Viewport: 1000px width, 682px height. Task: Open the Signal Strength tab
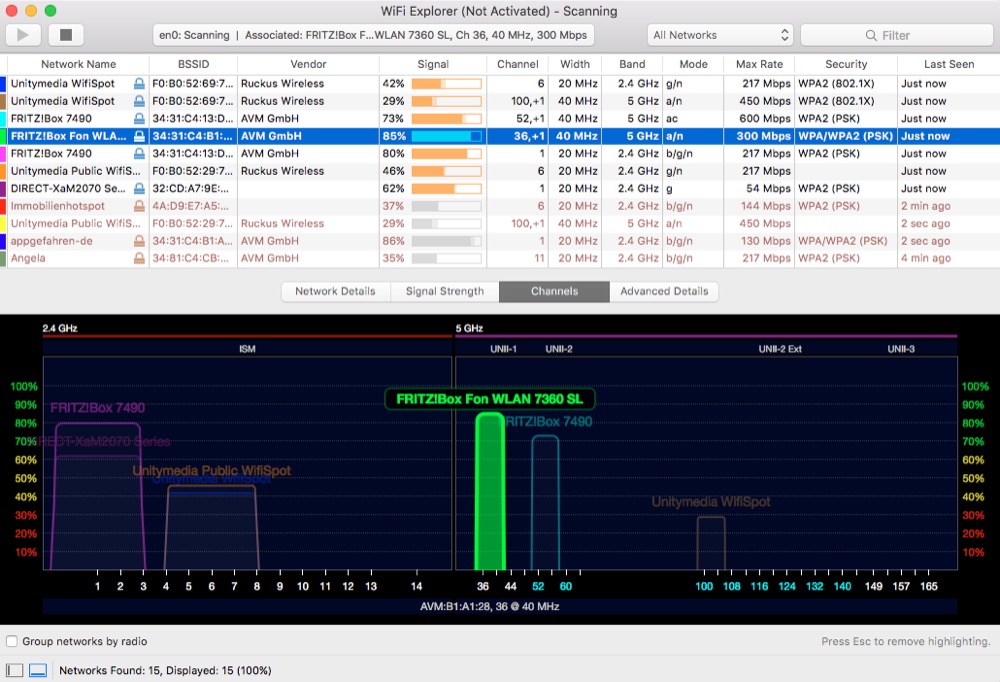(444, 291)
